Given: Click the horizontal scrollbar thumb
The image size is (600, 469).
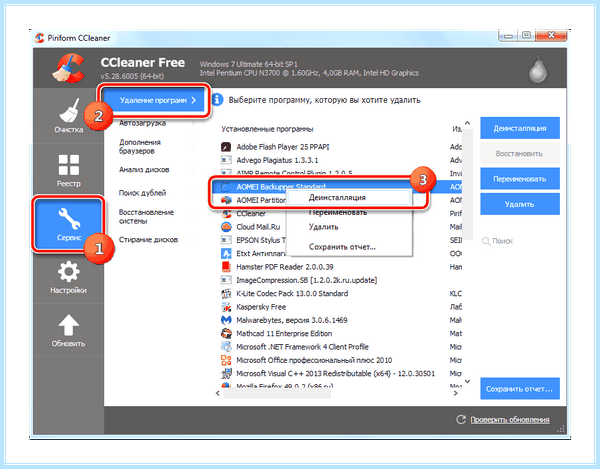Looking at the screenshot, I should coord(277,393).
